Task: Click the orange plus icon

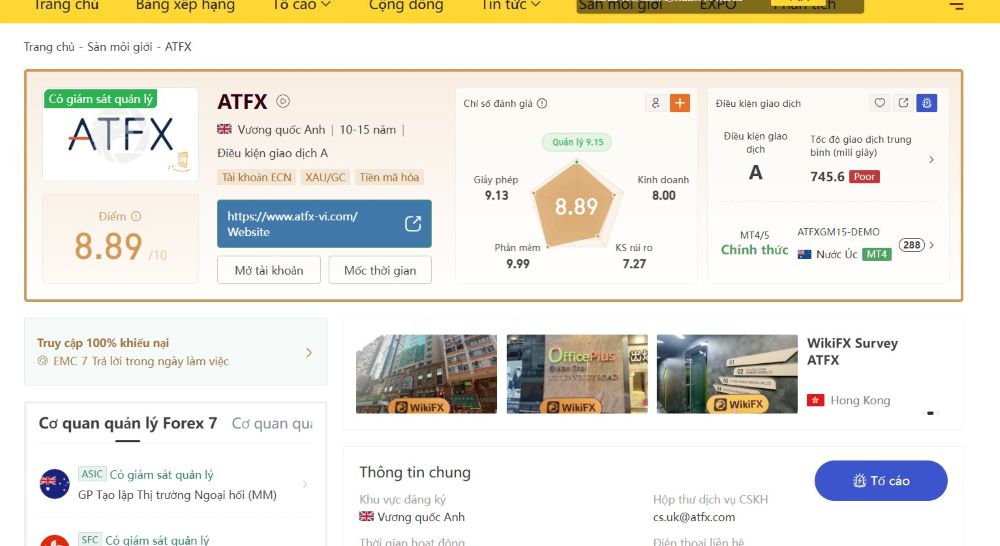Action: [680, 103]
